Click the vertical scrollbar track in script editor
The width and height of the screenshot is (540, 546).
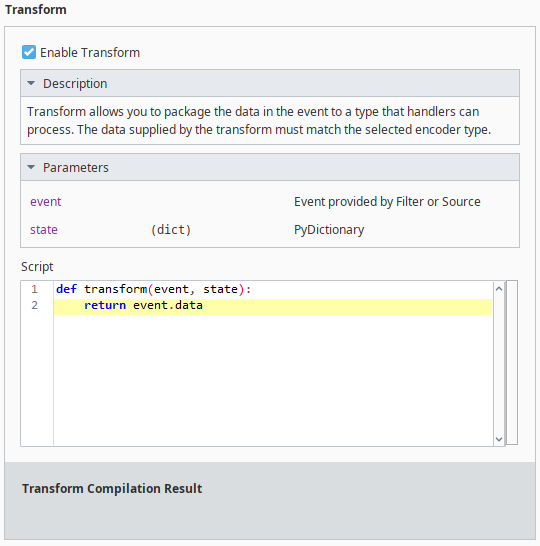(x=499, y=364)
